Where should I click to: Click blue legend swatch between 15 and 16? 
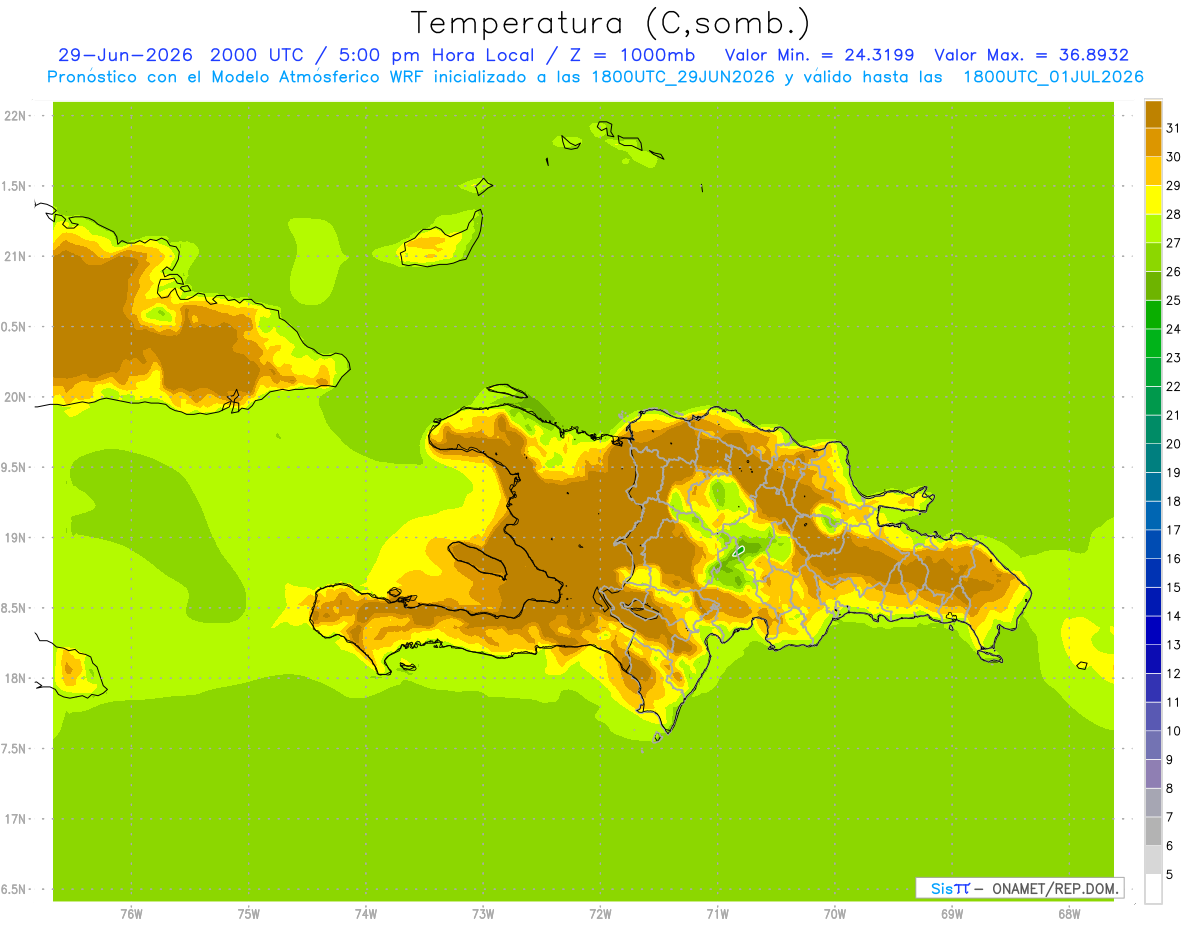(1153, 573)
